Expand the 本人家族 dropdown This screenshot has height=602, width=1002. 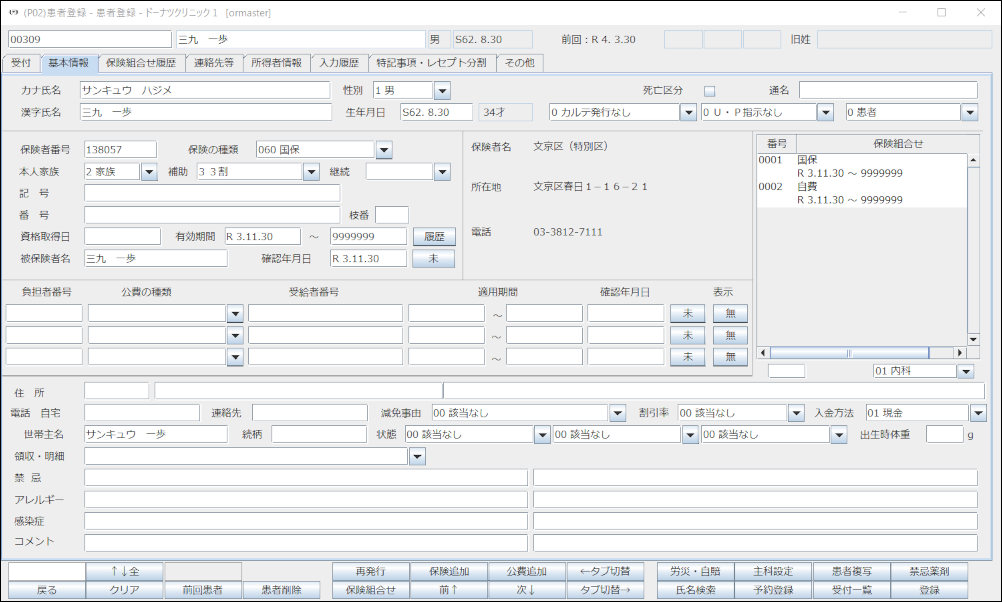[149, 172]
